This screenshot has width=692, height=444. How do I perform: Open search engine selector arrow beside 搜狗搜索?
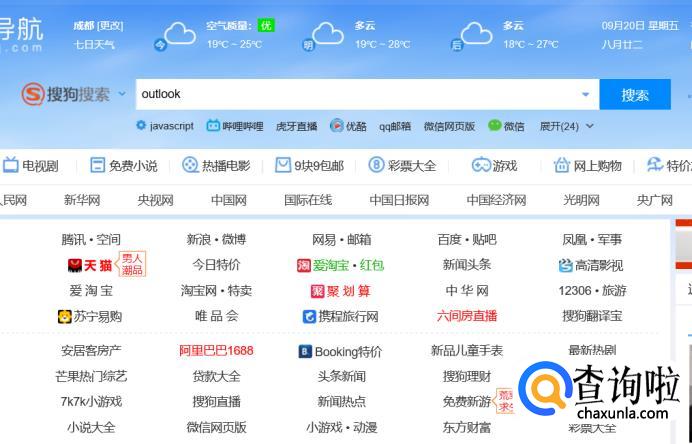click(122, 94)
